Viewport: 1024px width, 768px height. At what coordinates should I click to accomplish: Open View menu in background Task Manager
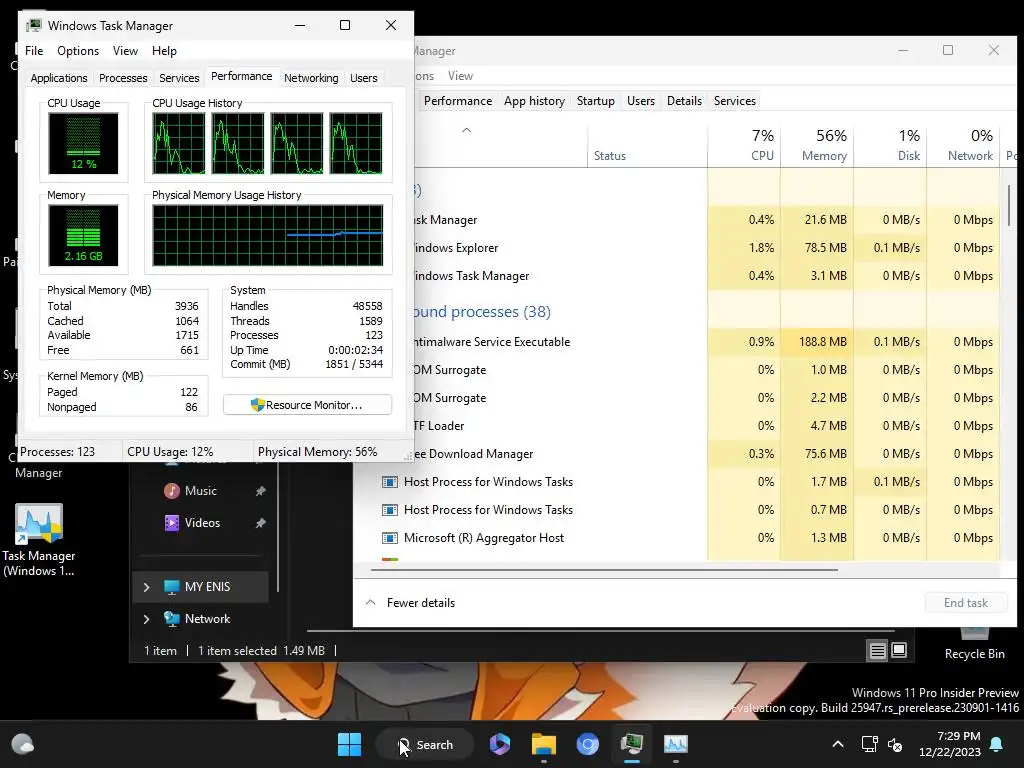(x=460, y=76)
